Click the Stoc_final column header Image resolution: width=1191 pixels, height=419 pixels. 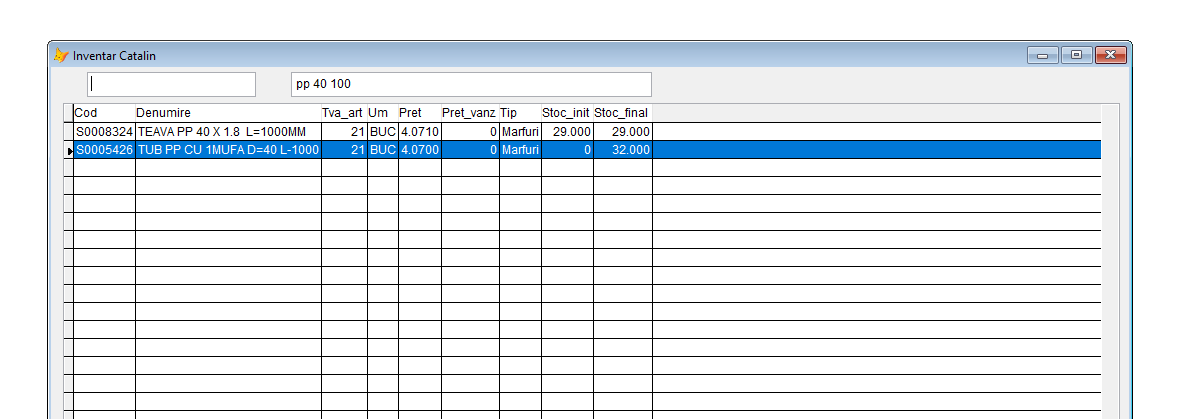[x=623, y=113]
